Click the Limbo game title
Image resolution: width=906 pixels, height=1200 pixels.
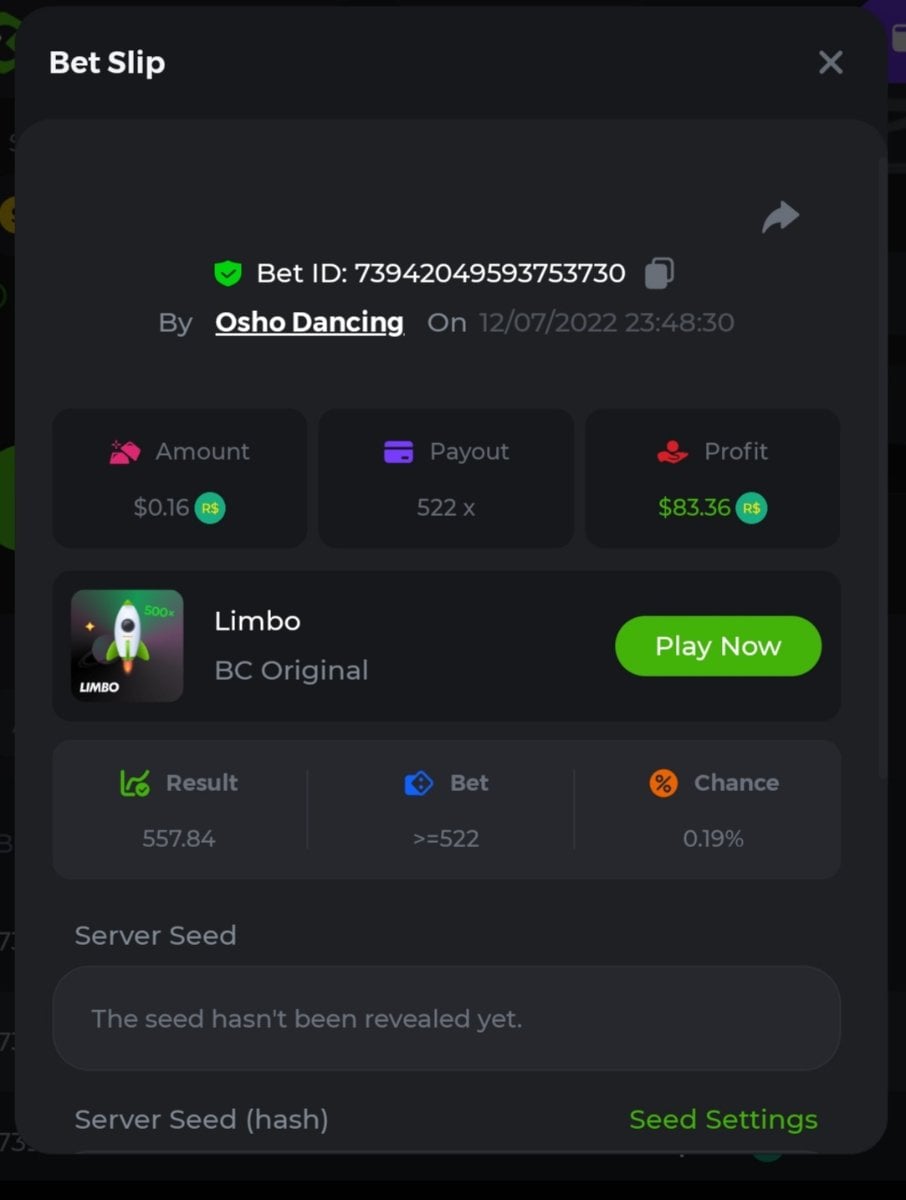tap(257, 621)
